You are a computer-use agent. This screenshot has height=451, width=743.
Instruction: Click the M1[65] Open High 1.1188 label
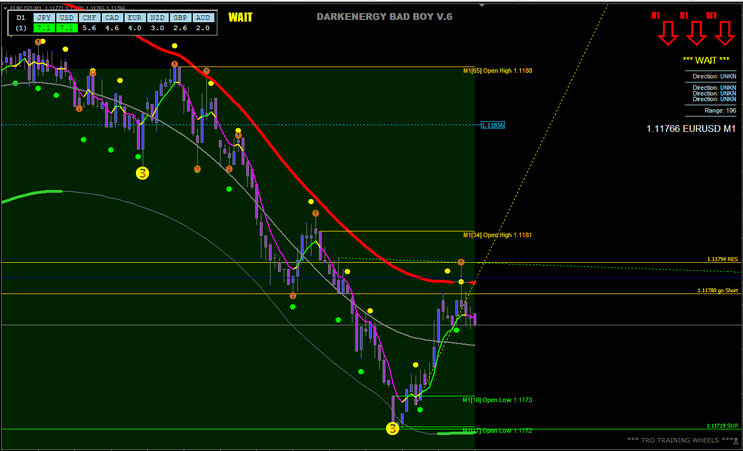point(497,71)
